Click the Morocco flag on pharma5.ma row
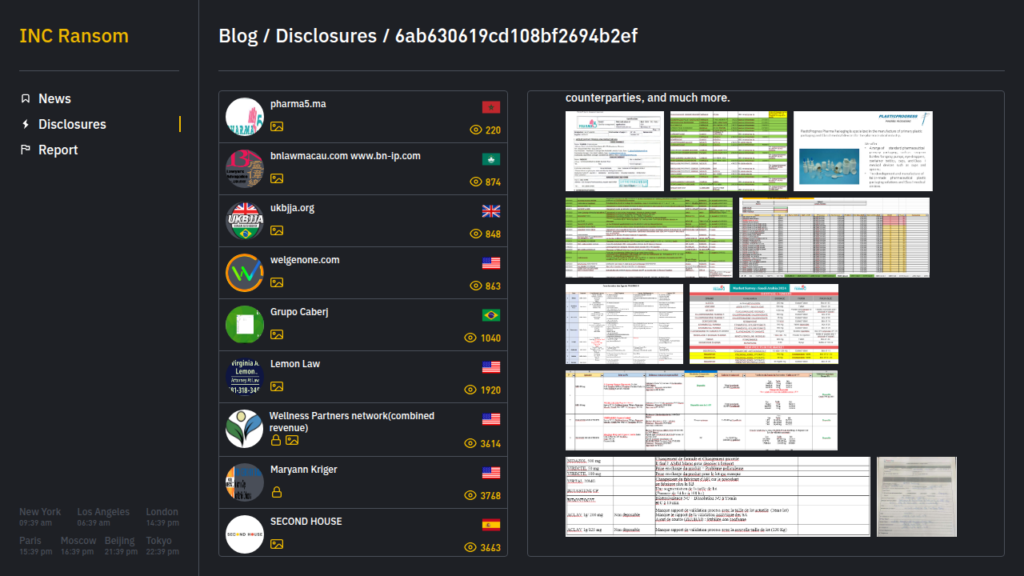 (x=491, y=107)
